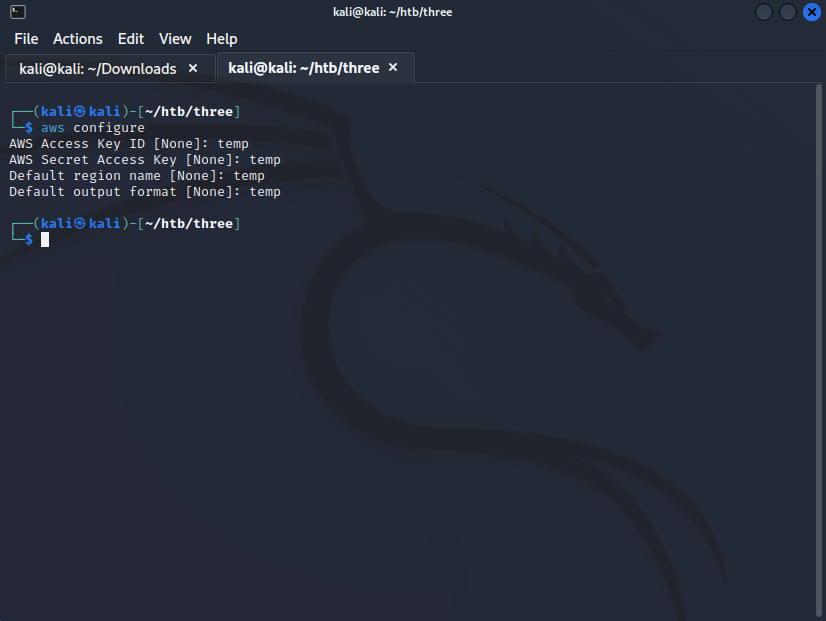Screen dimensions: 826x621
Task: Click the cursor at the empty prompt
Action: pyautogui.click(x=45, y=240)
